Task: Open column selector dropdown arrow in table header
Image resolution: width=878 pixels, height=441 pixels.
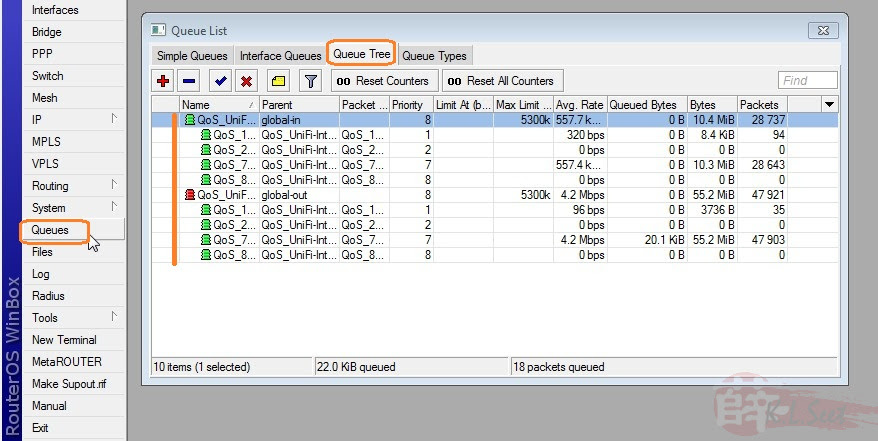Action: coord(829,104)
